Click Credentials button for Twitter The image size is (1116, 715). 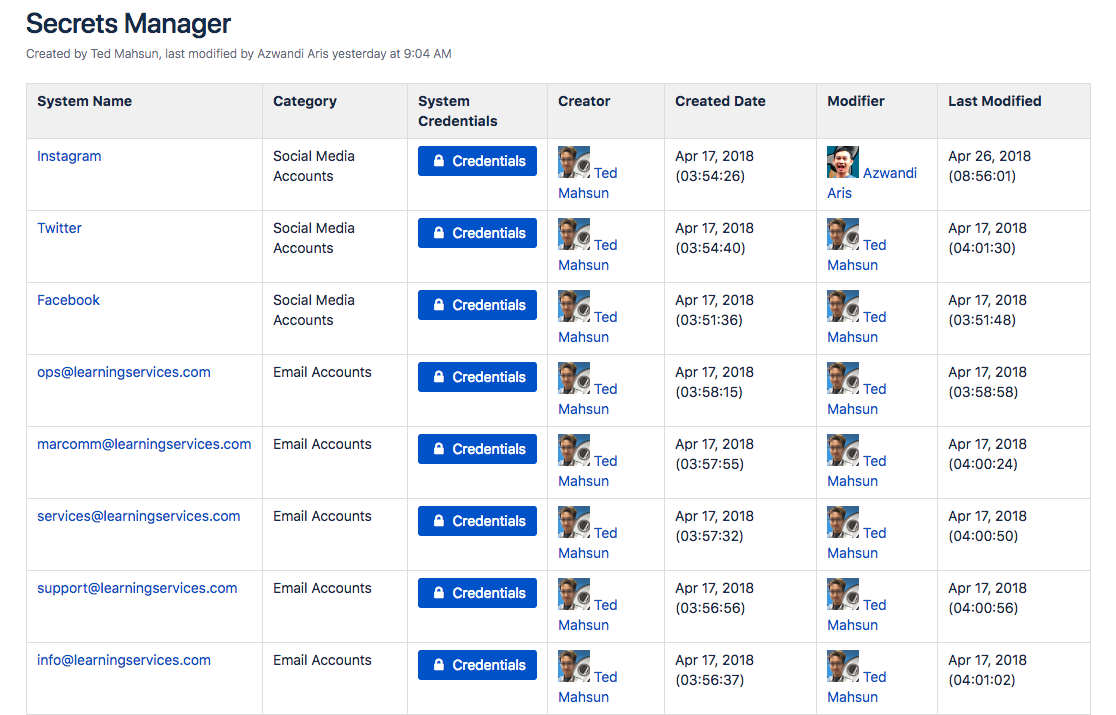pos(478,233)
